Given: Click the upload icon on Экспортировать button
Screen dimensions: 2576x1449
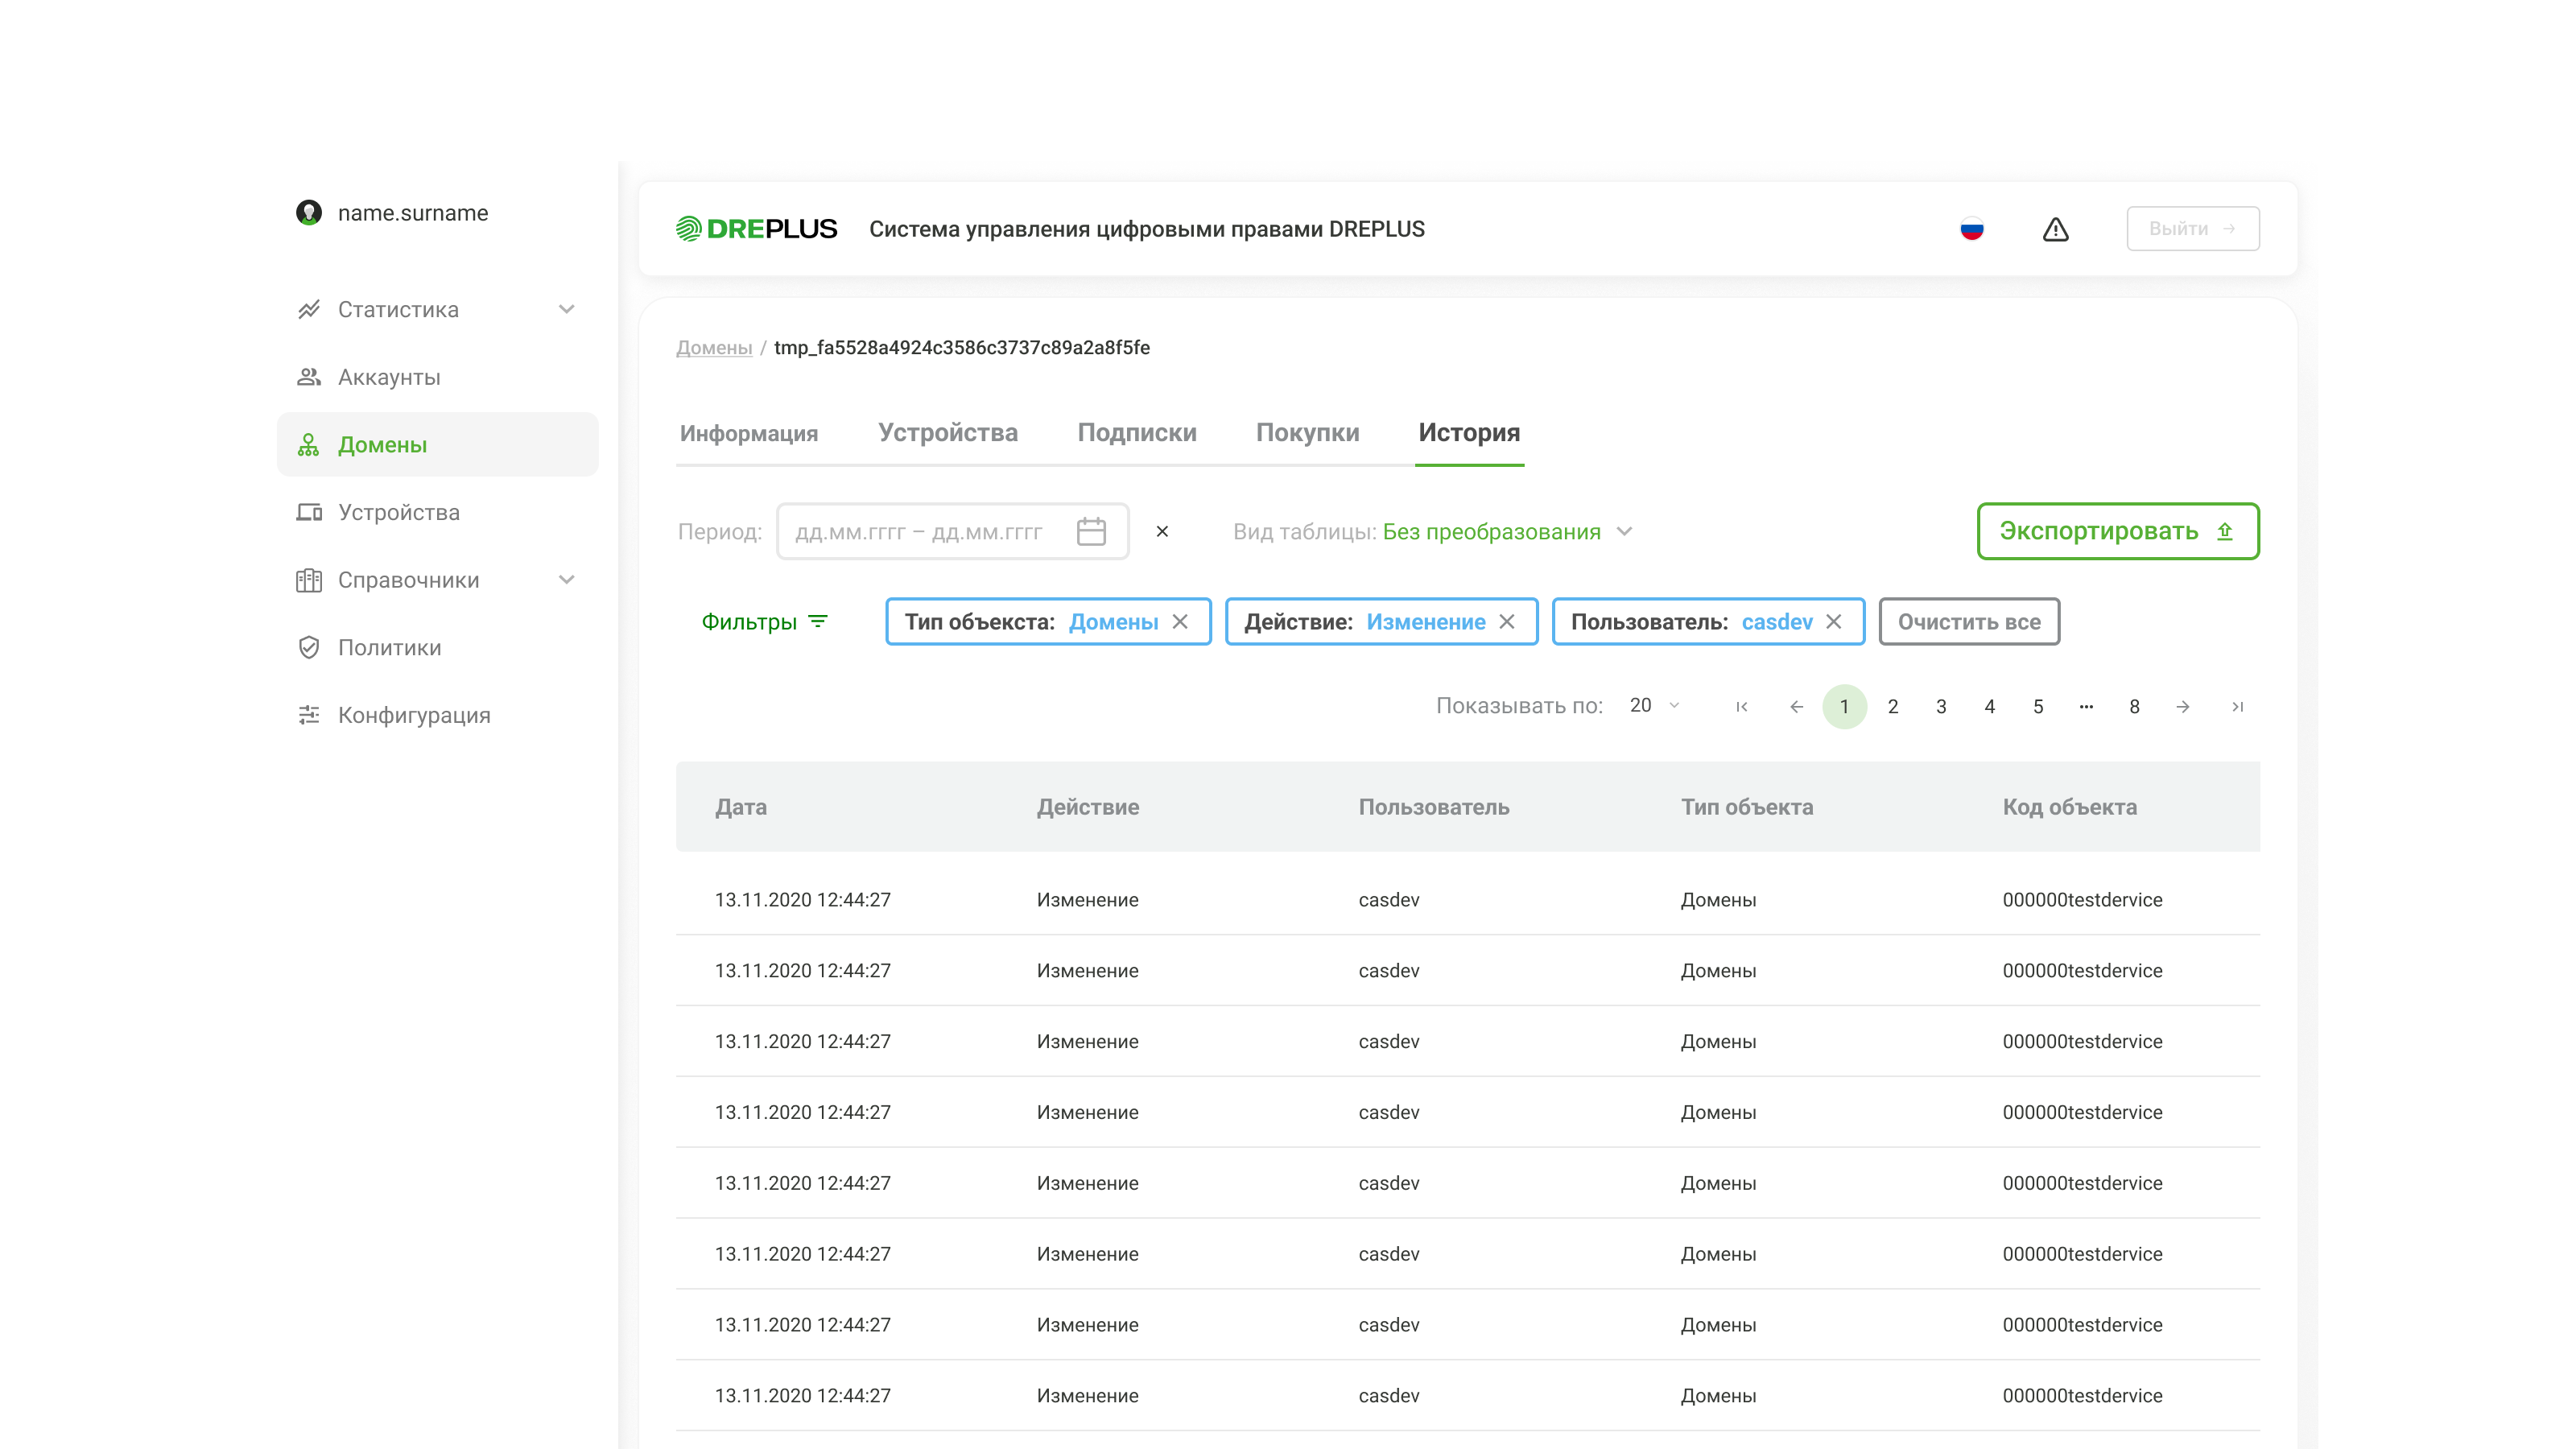Looking at the screenshot, I should pos(2225,531).
